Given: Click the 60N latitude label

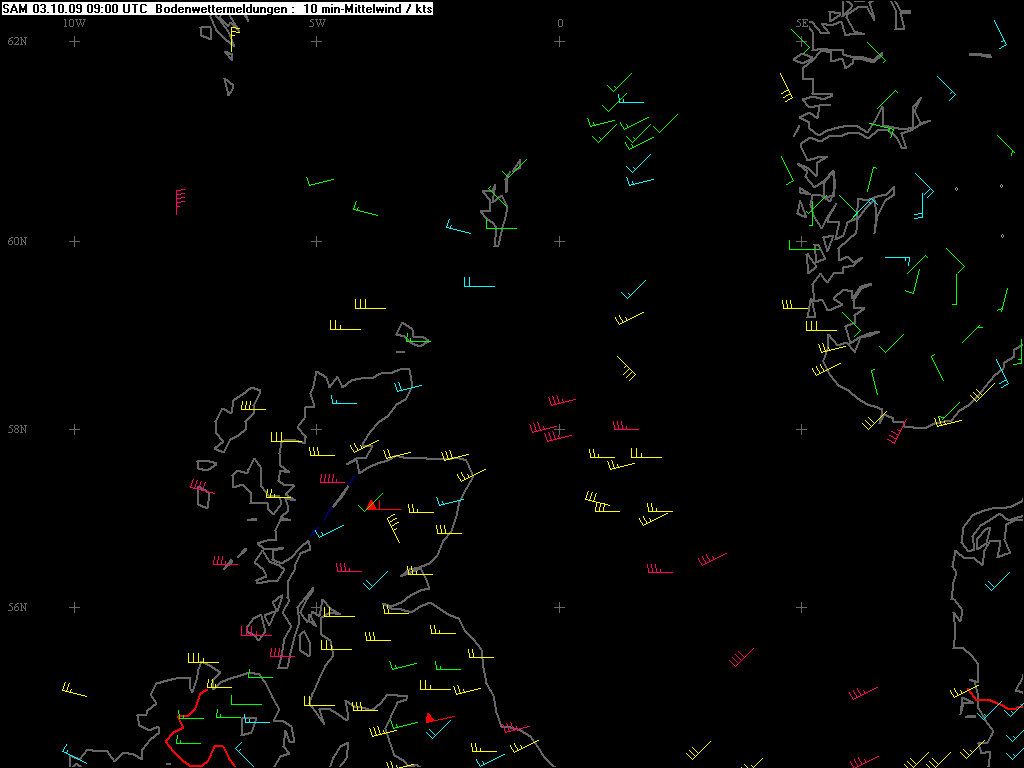Looking at the screenshot, I should pos(17,241).
